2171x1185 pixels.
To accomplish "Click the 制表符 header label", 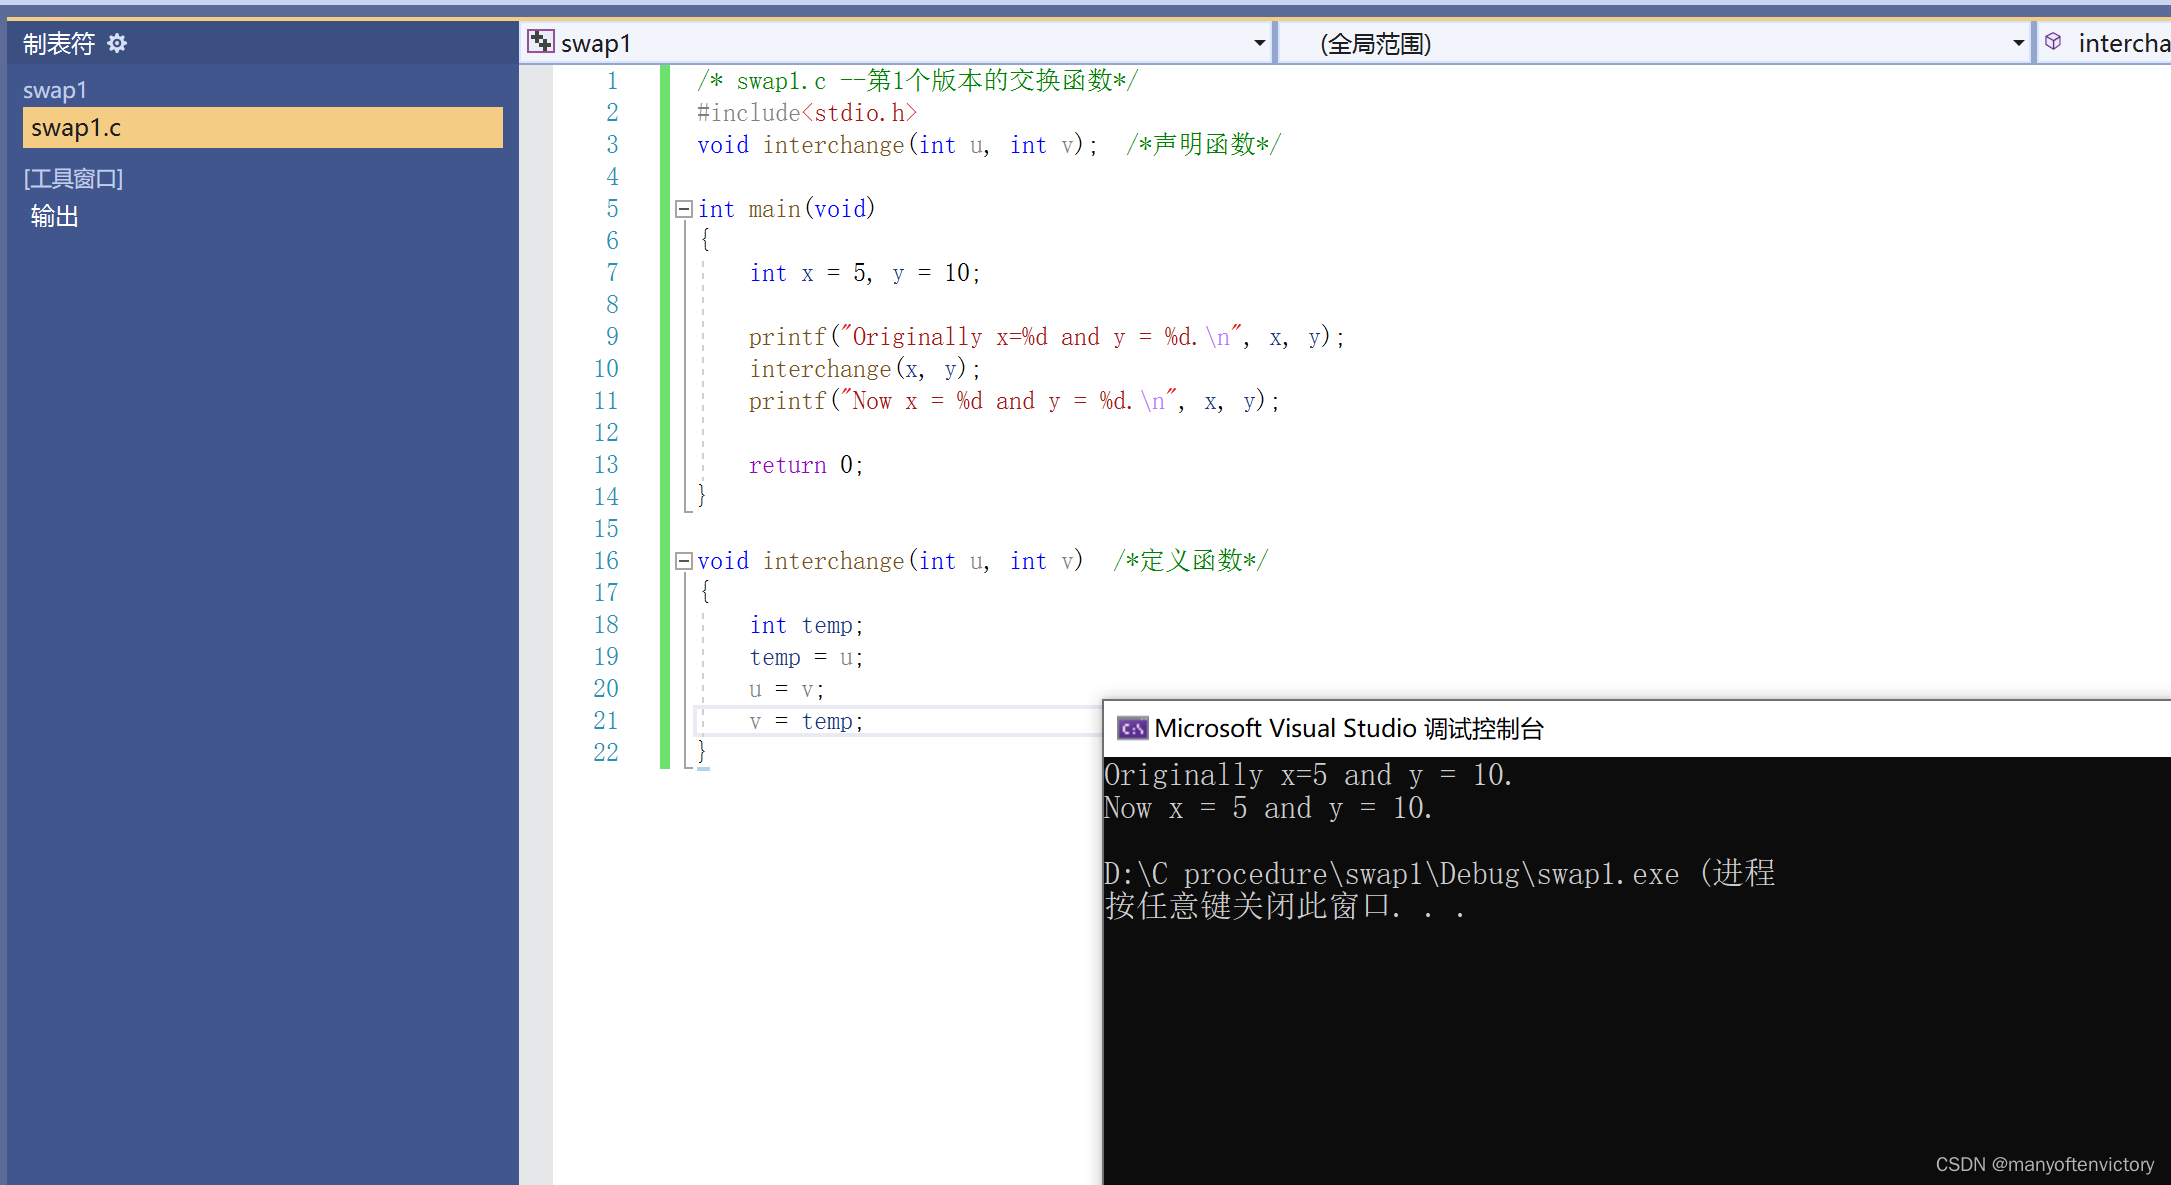I will pos(59,43).
